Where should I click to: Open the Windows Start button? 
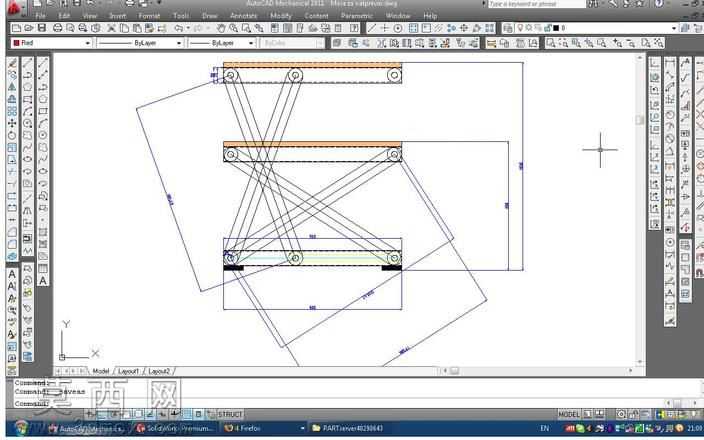[21, 428]
